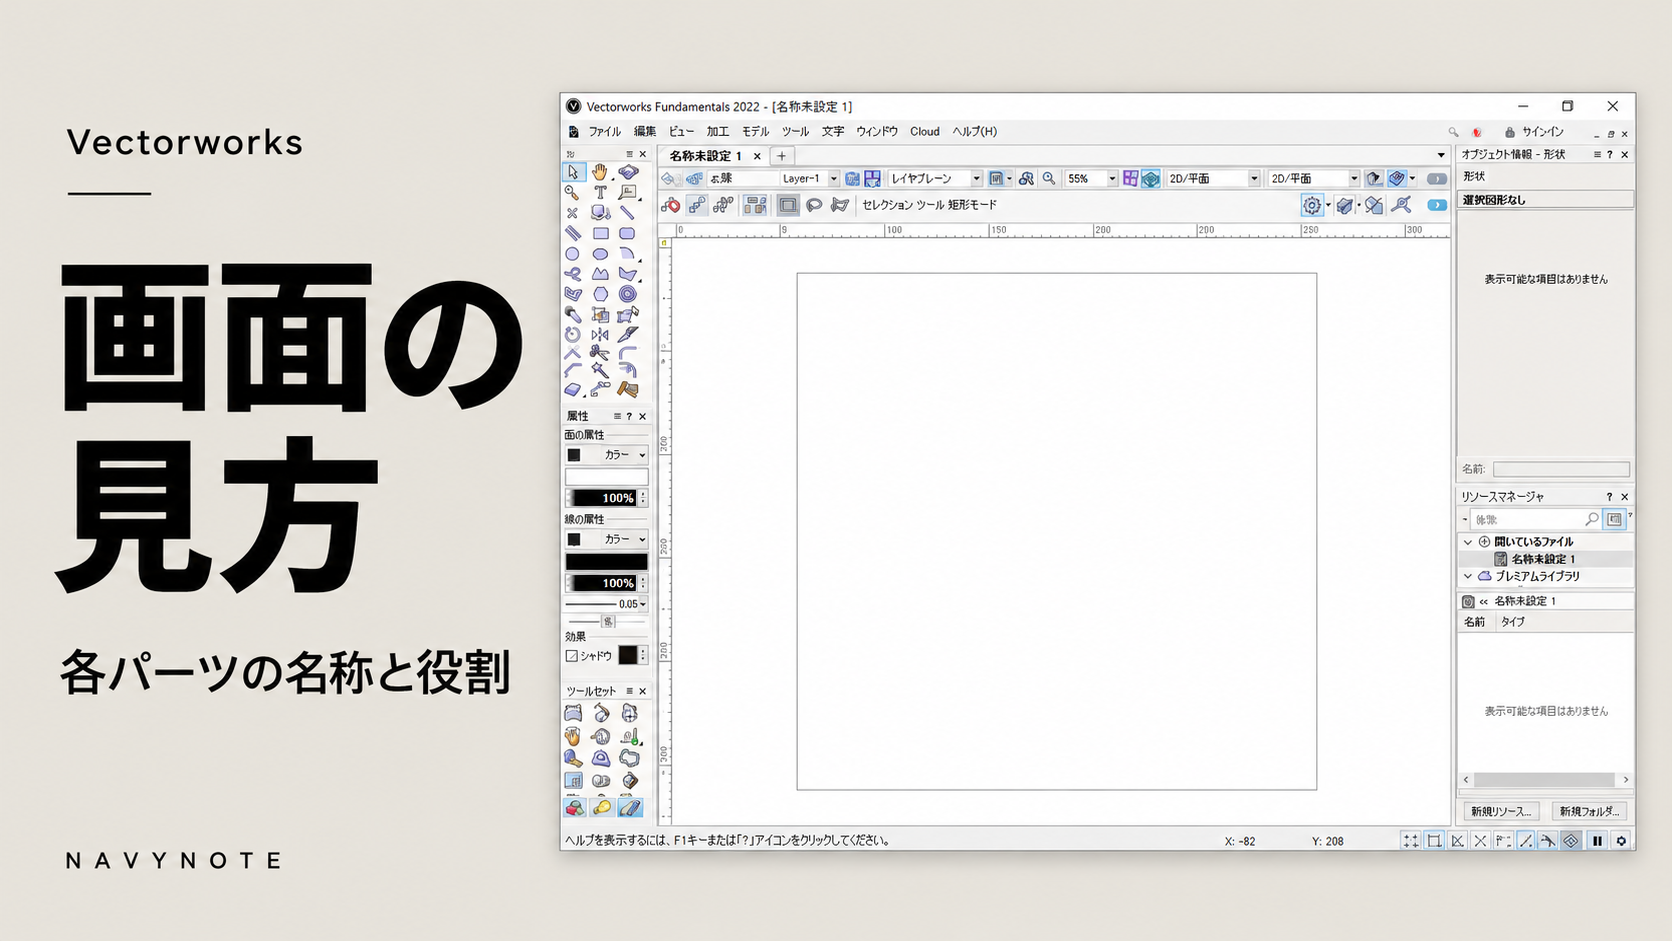Toggle the Shadow checkbox
This screenshot has height=941, width=1672.
(x=572, y=656)
